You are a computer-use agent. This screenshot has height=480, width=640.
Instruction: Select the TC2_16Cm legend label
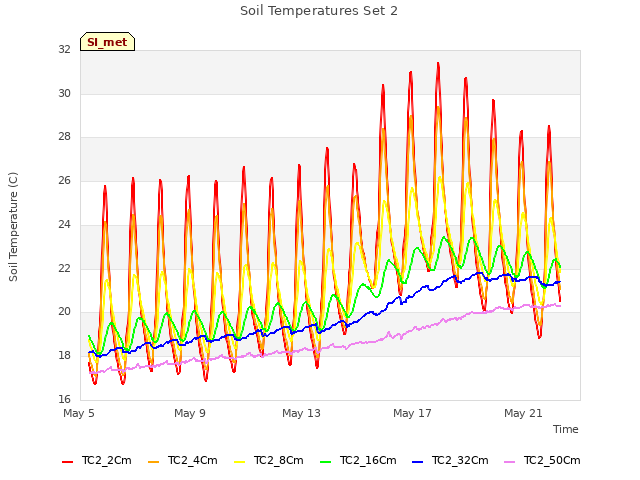[368, 460]
